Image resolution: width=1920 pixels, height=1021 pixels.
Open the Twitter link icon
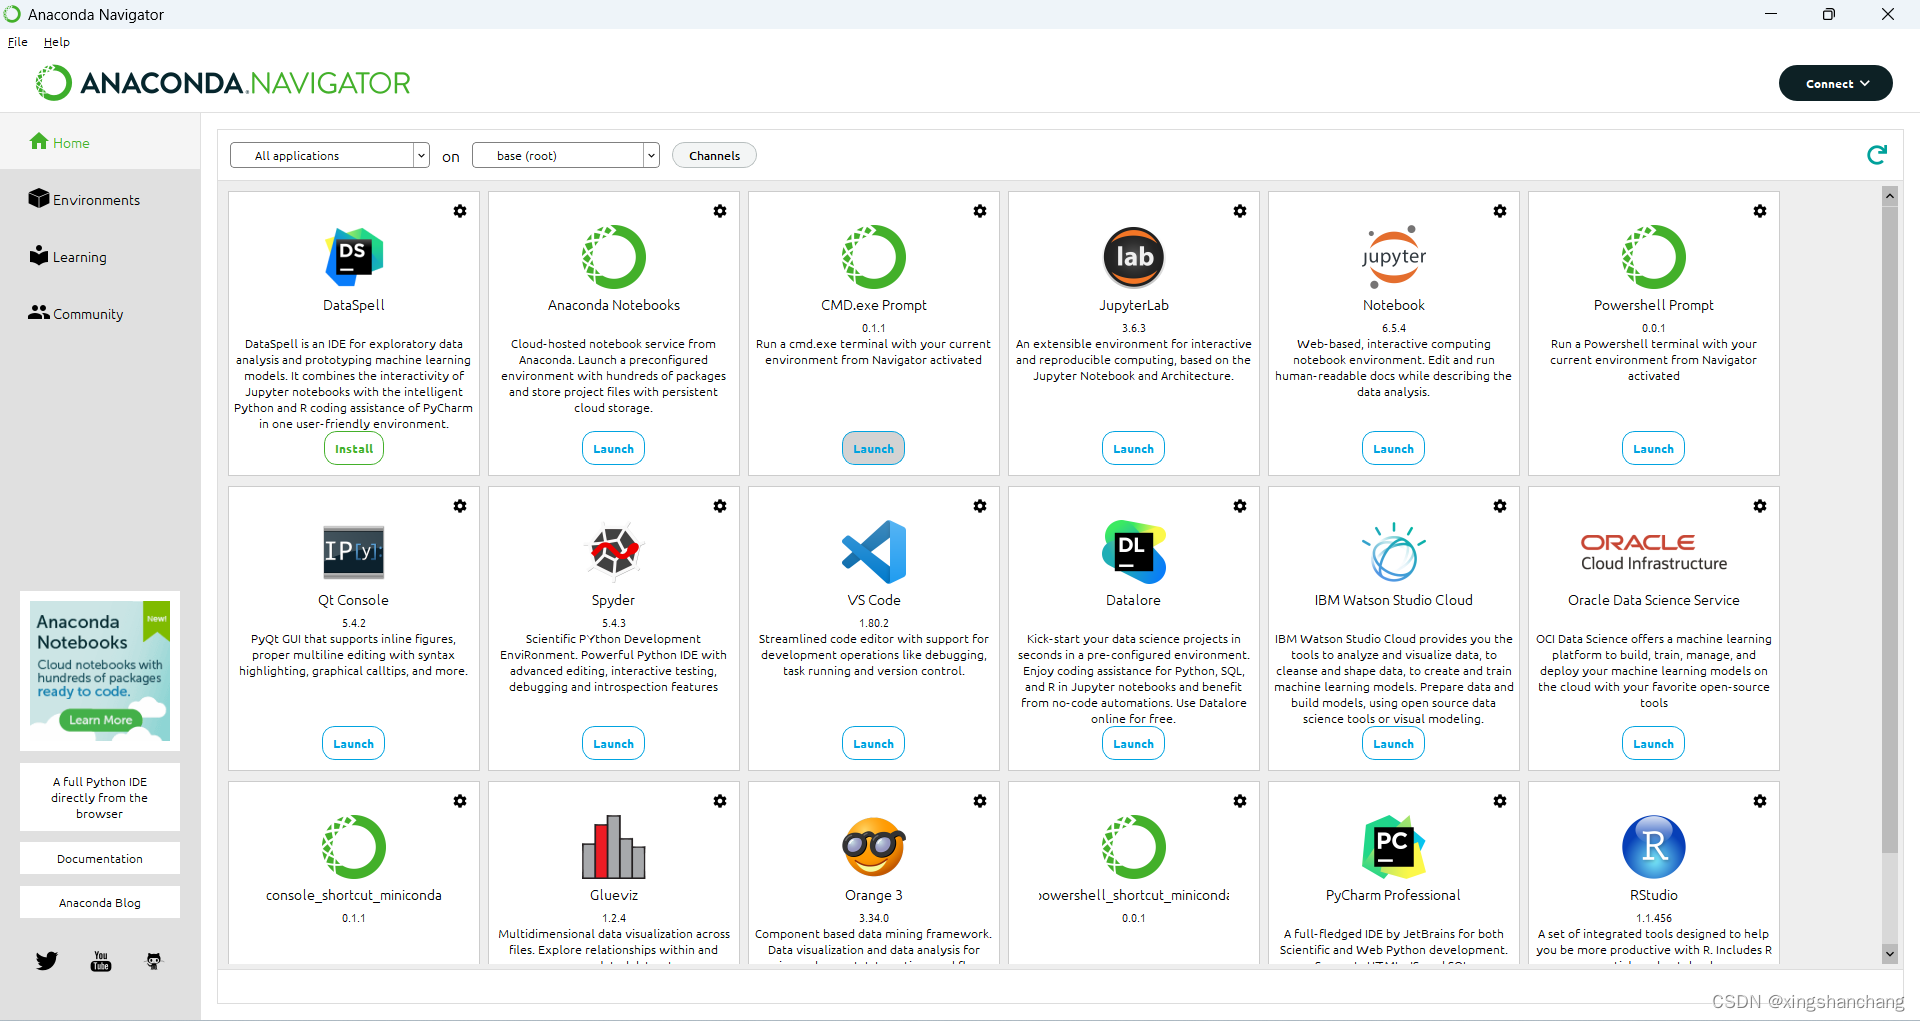[47, 961]
